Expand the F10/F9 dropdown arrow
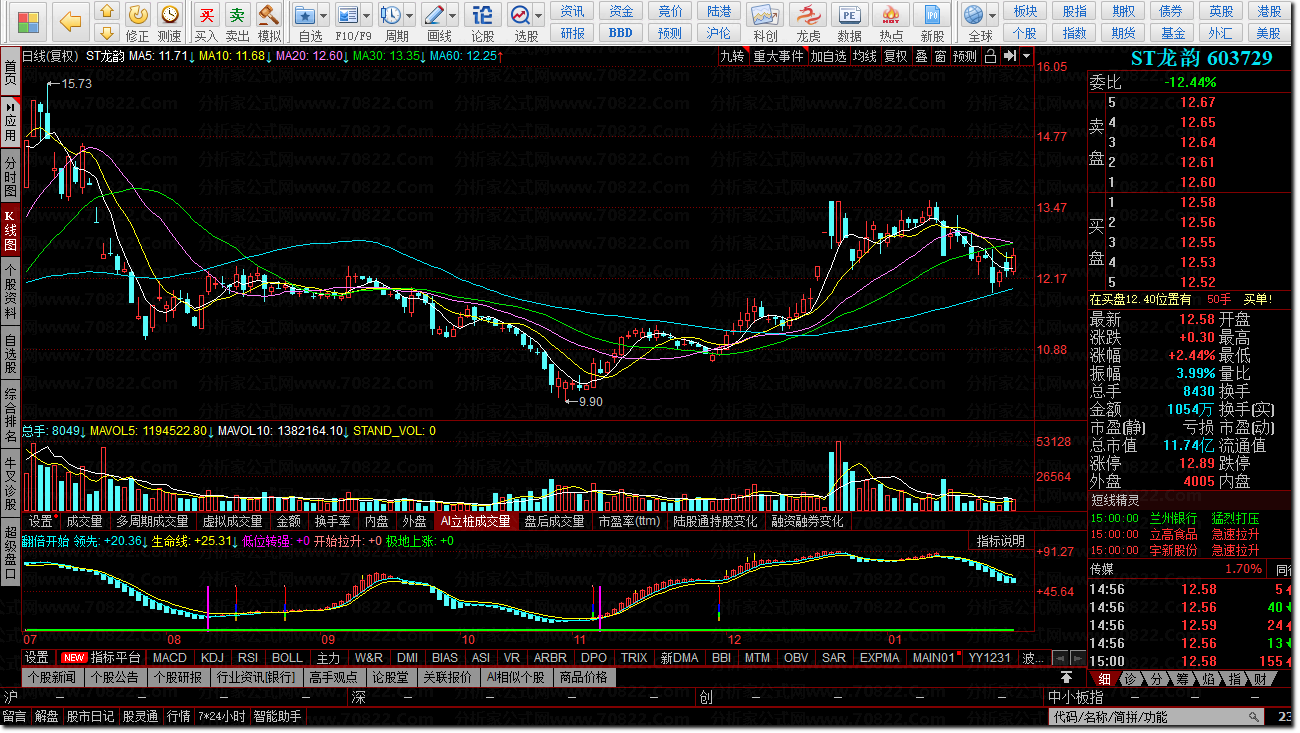1300x733 pixels. 367,16
